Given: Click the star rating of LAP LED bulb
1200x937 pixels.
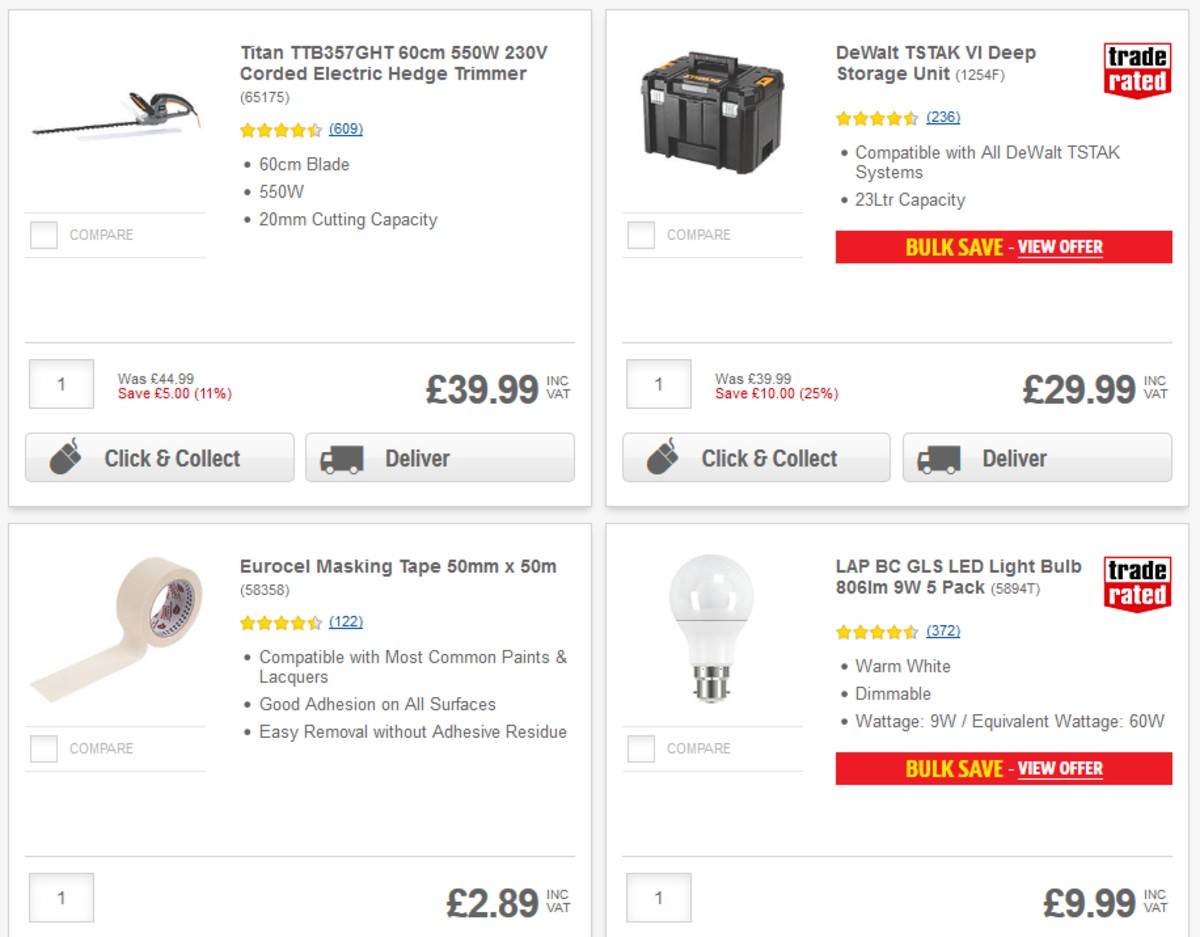Looking at the screenshot, I should click(879, 632).
